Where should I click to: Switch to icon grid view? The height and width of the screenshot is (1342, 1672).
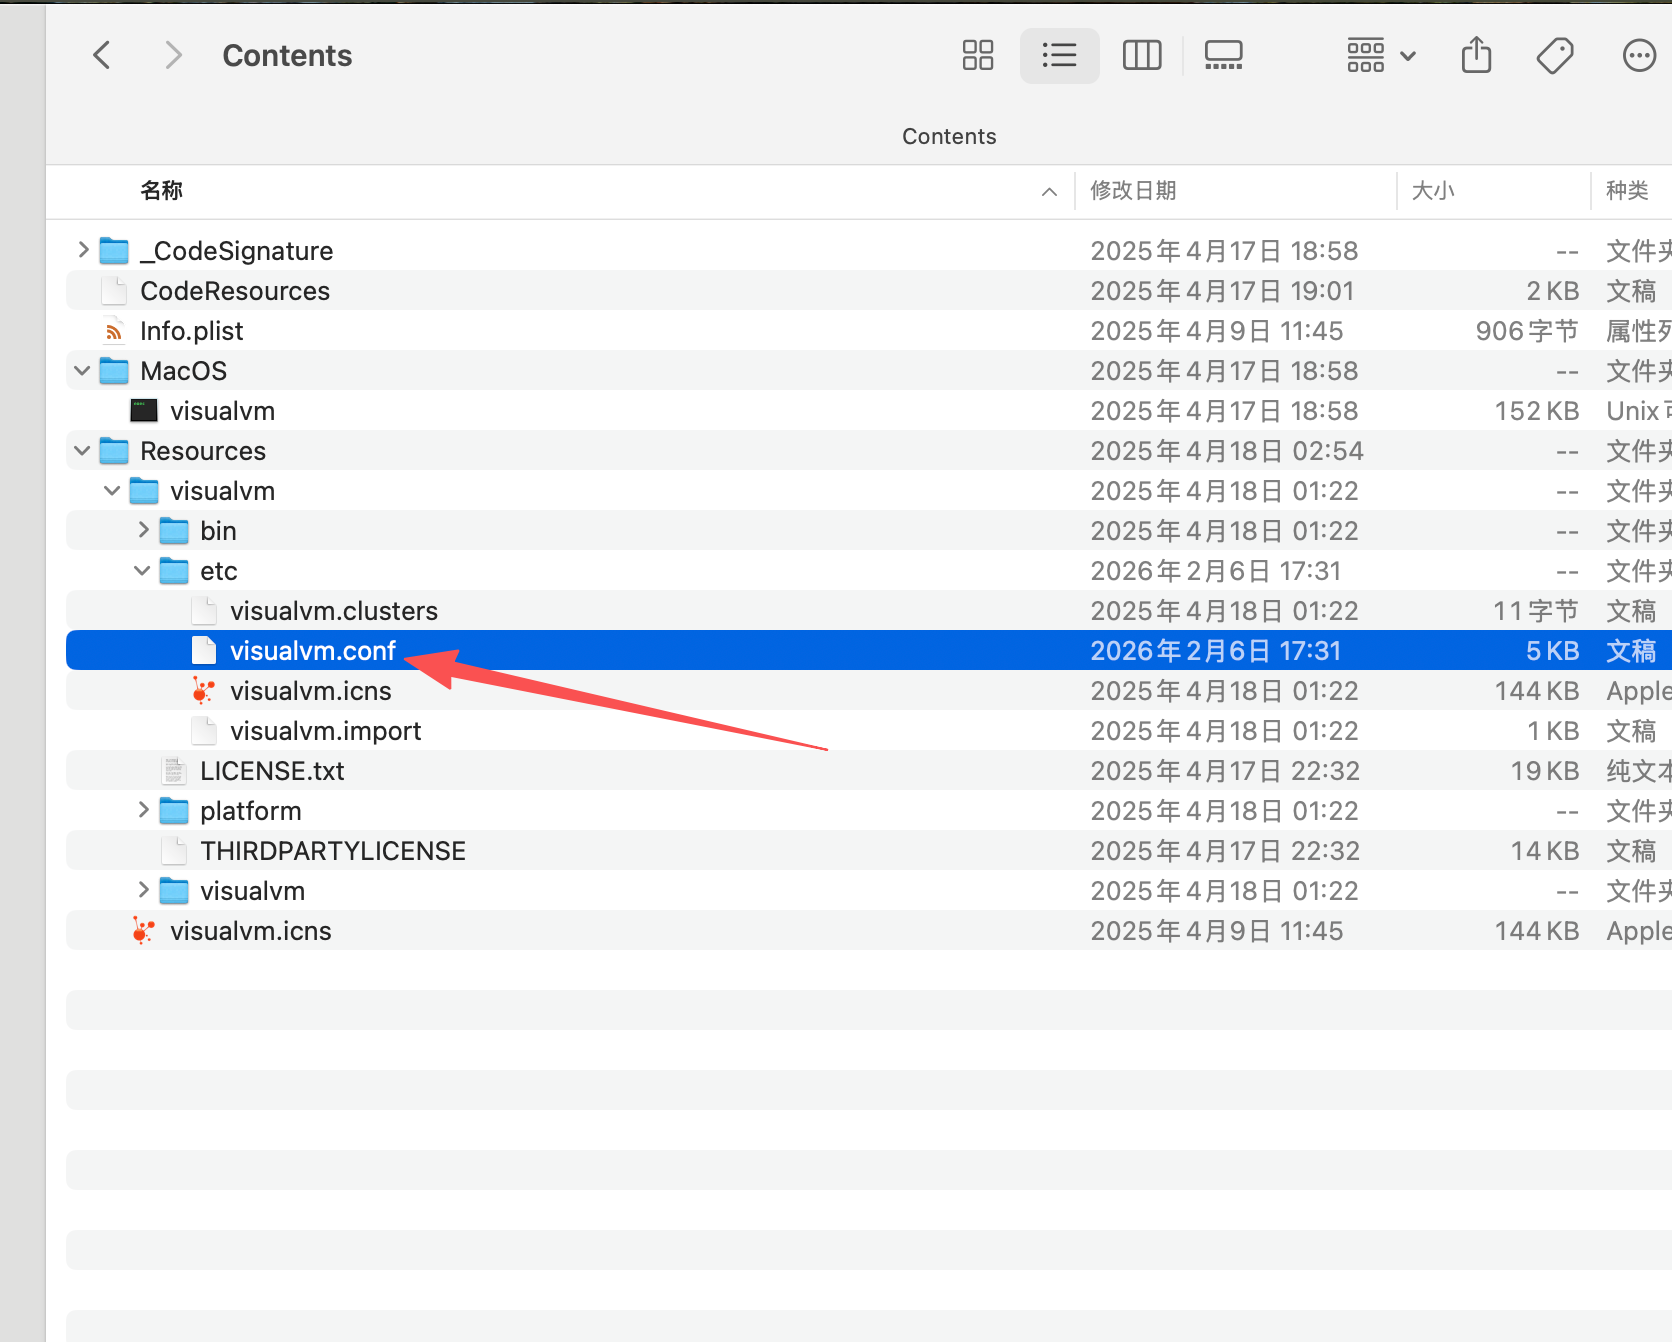[x=977, y=55]
